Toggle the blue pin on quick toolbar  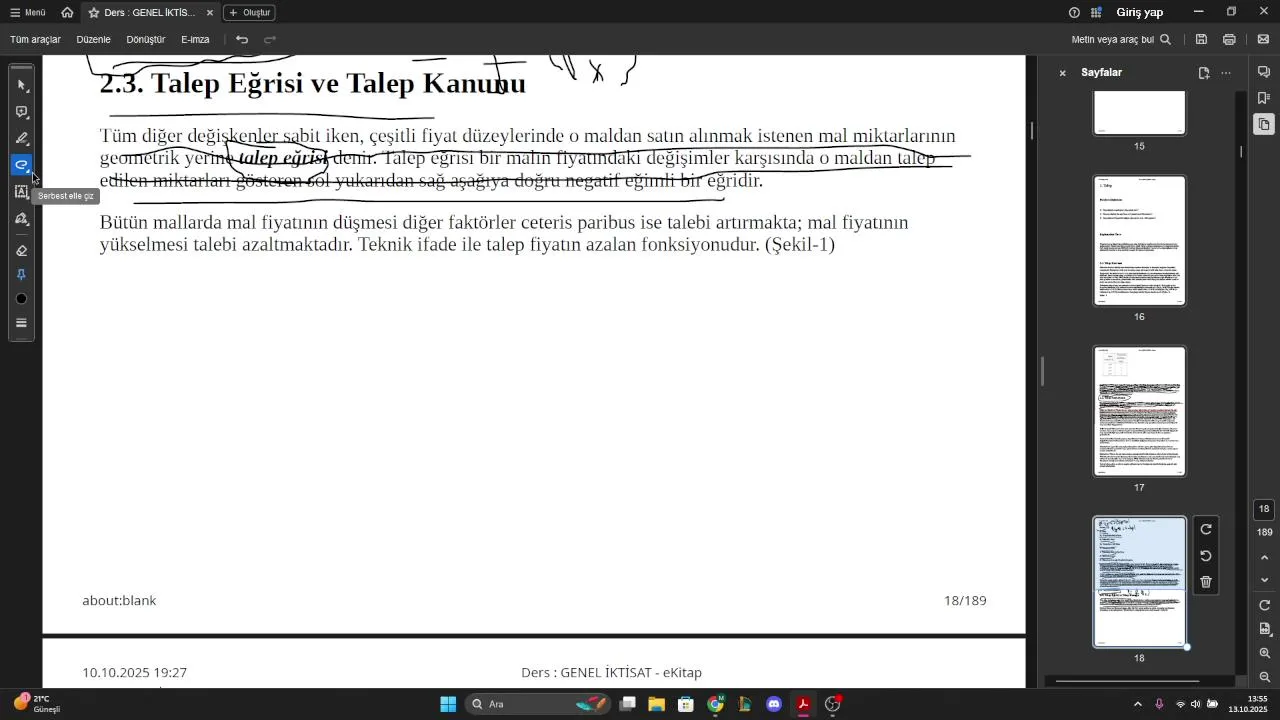[22, 275]
